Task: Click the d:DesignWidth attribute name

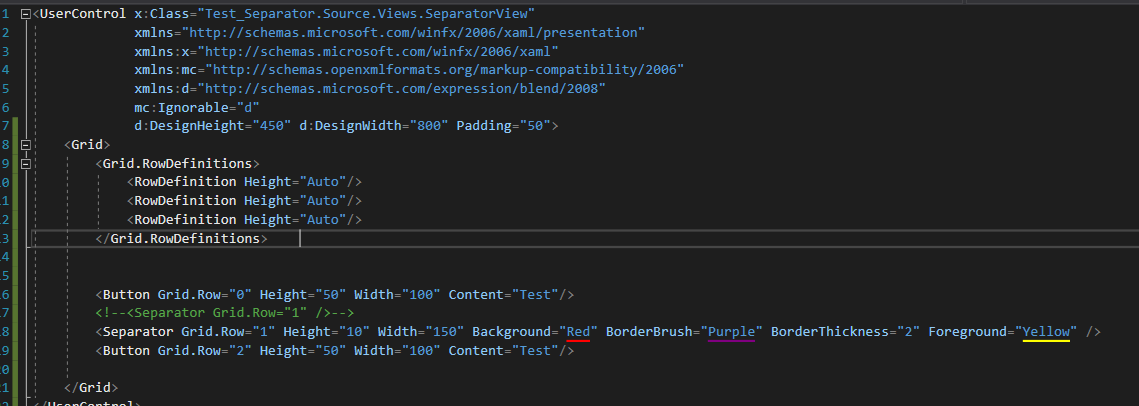Action: (350, 126)
